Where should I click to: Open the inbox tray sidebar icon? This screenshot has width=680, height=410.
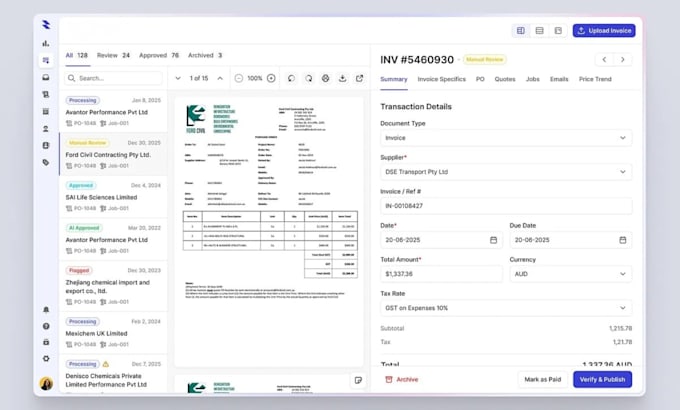[46, 77]
